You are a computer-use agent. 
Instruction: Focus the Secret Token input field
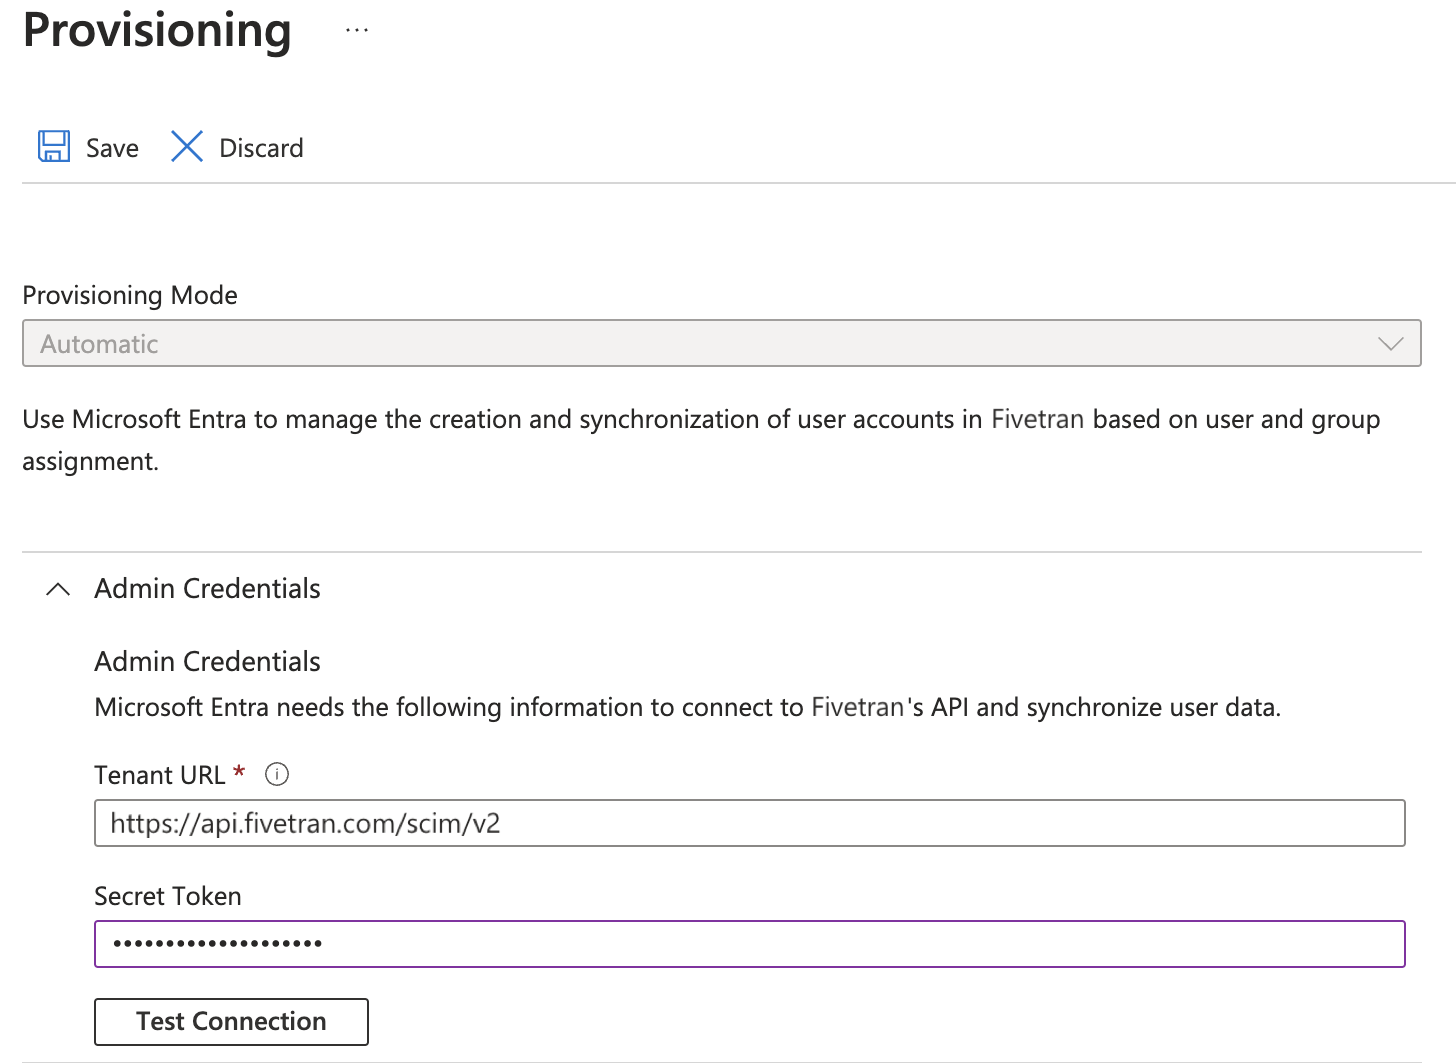(750, 944)
